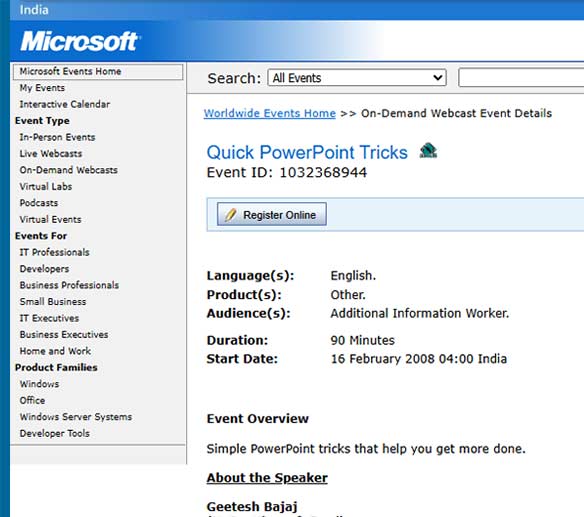Select Live Webcasts
Viewport: 584px width, 517px height.
(51, 153)
